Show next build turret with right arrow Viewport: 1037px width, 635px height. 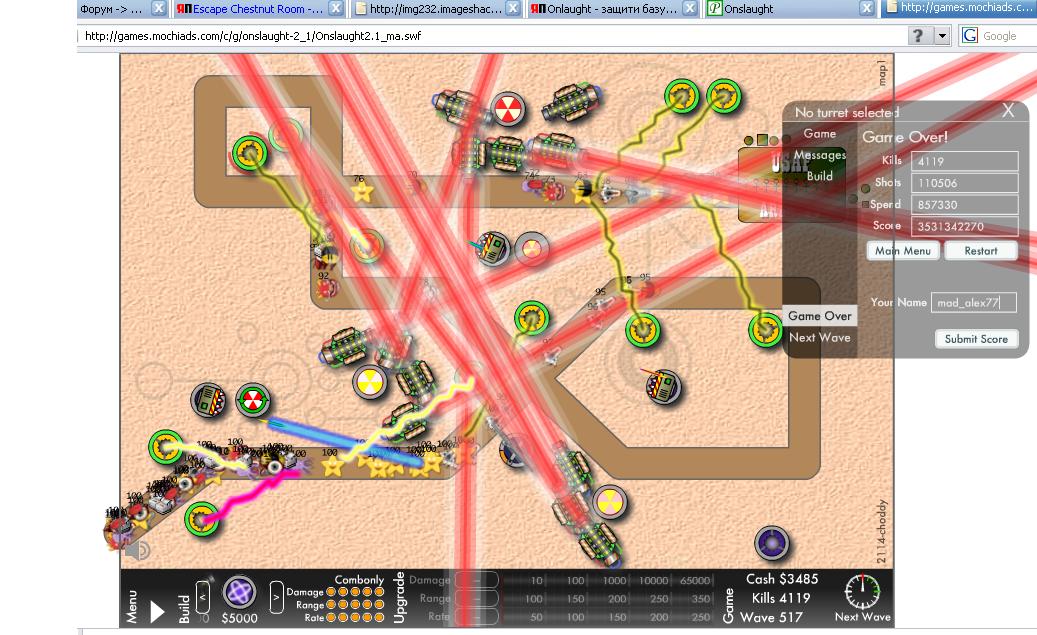click(x=276, y=597)
